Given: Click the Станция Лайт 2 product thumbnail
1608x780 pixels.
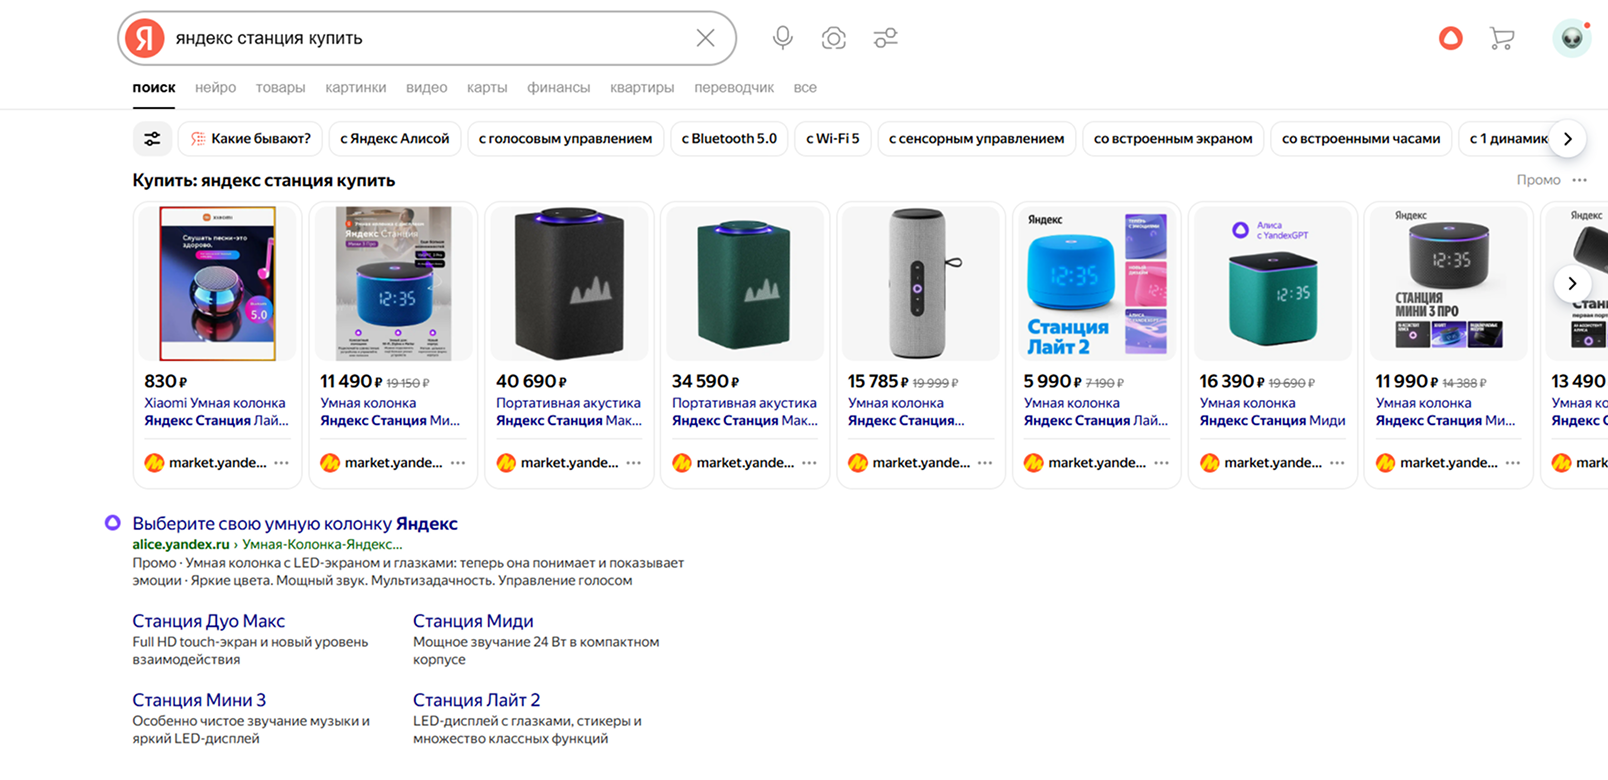Looking at the screenshot, I should (1096, 283).
